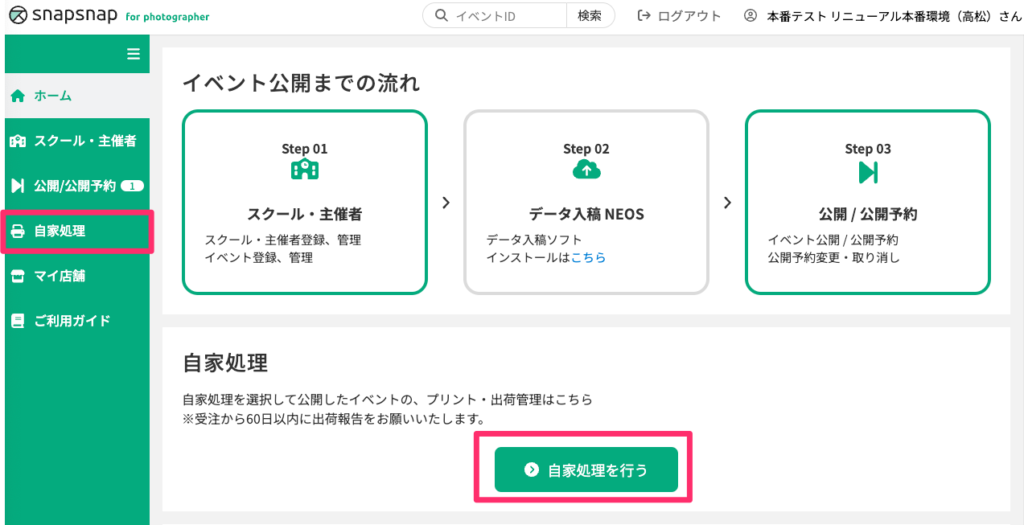Open the こちら install link

coord(588,257)
